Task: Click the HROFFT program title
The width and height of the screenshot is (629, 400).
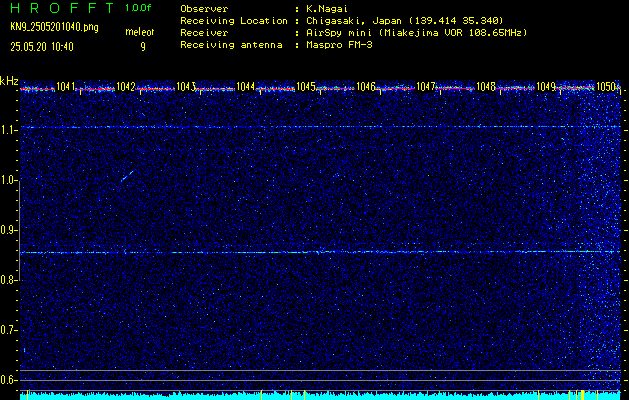Action: (x=63, y=8)
